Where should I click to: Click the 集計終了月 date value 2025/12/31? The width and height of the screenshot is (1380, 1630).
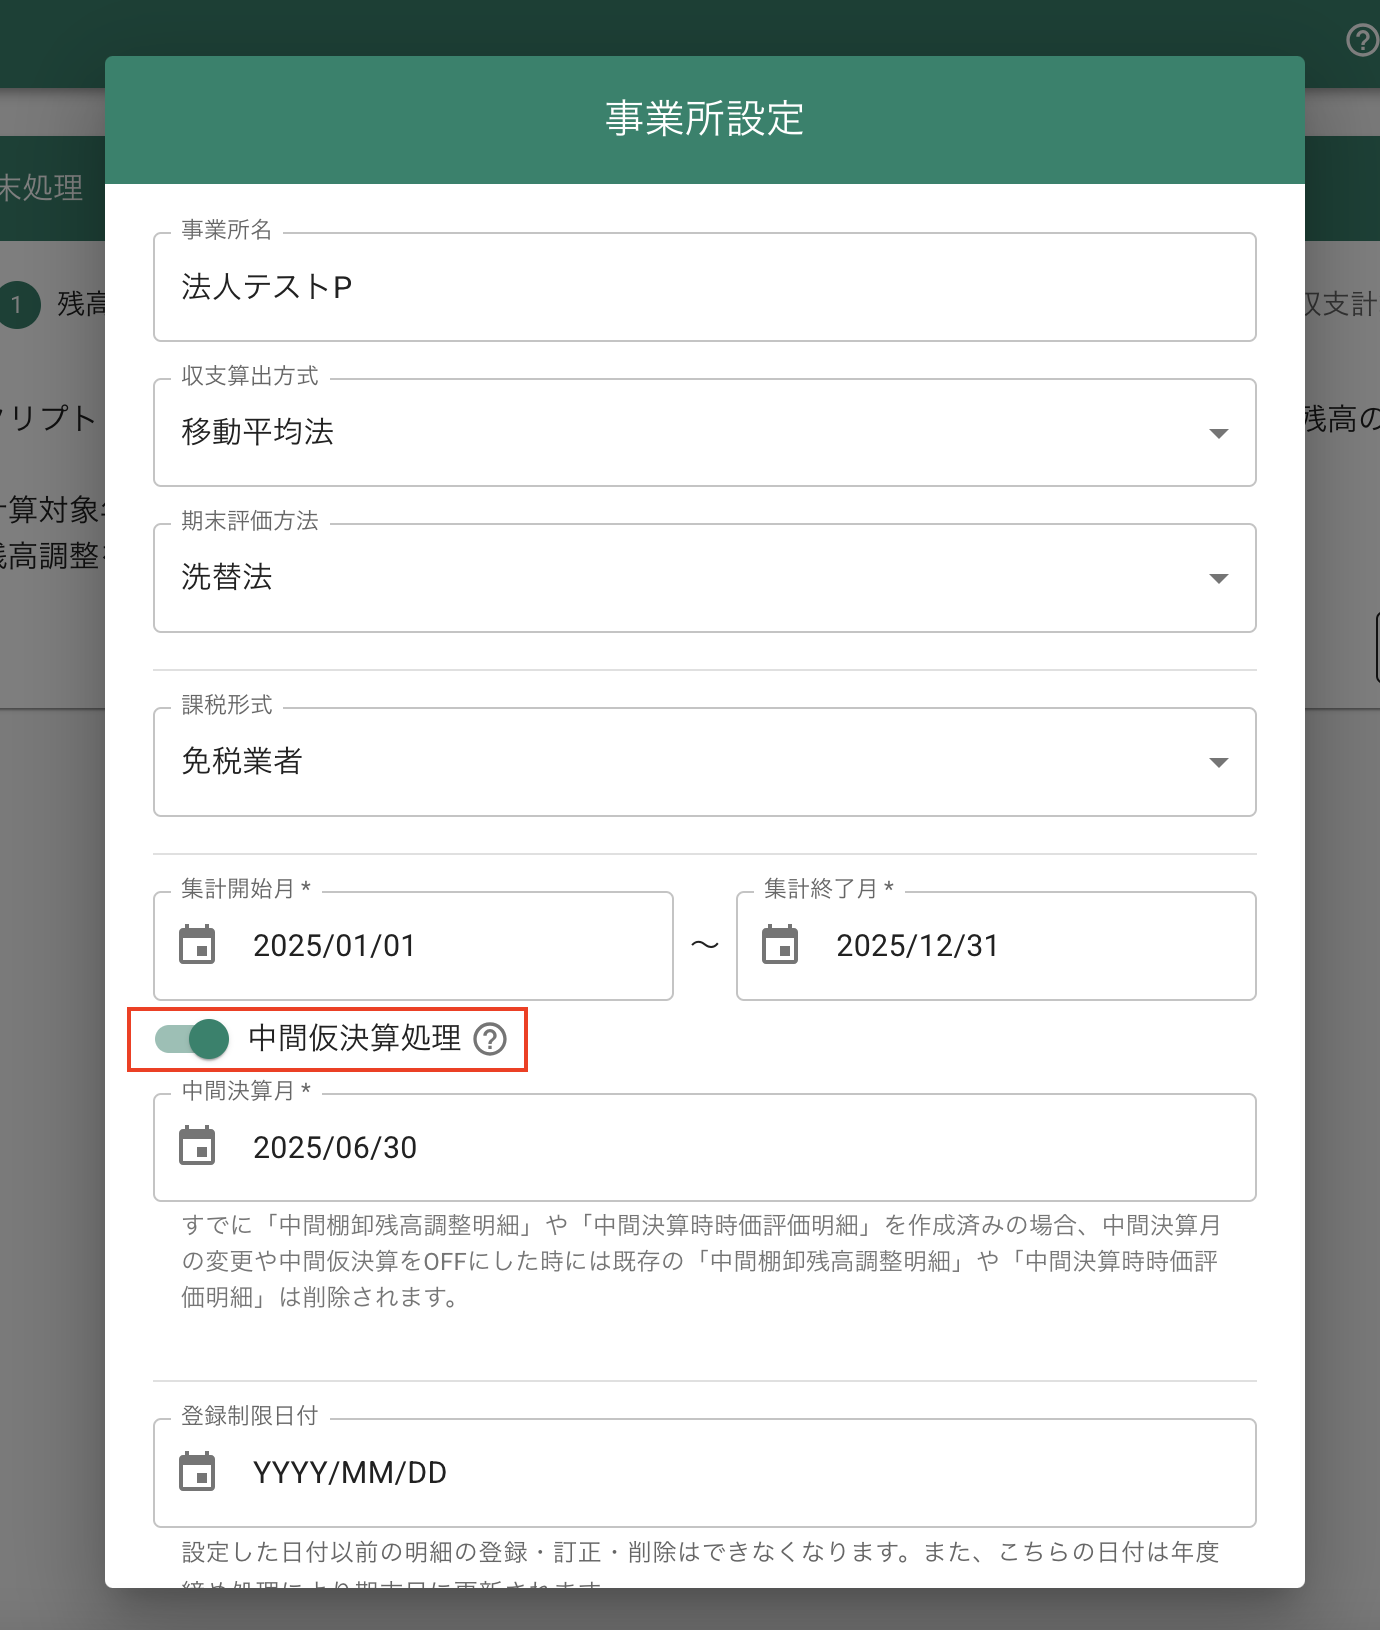click(917, 946)
